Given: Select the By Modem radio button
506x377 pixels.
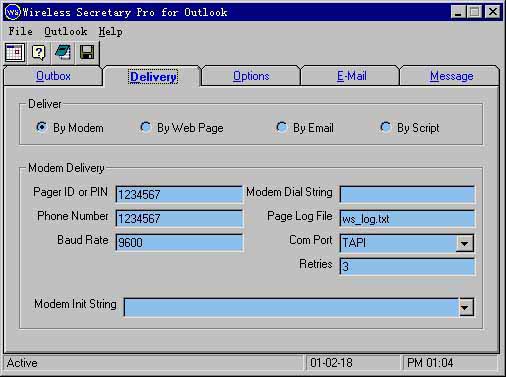Looking at the screenshot, I should (x=42, y=127).
